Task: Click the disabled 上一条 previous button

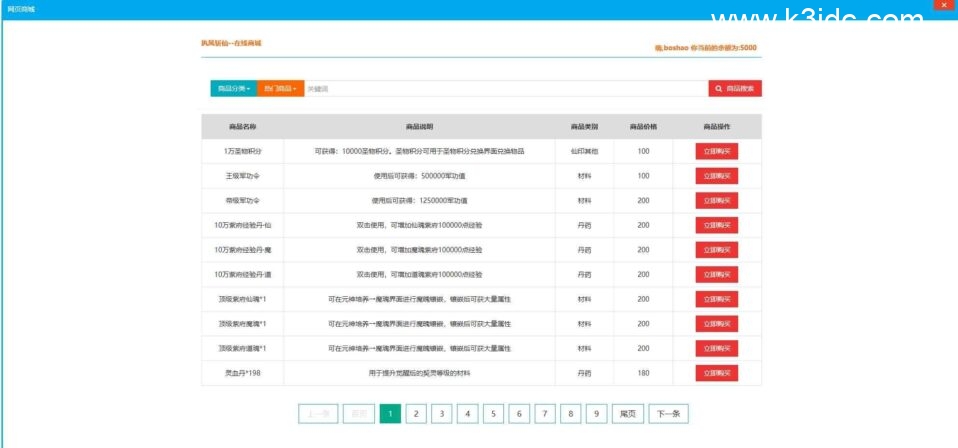Action: pyautogui.click(x=318, y=414)
